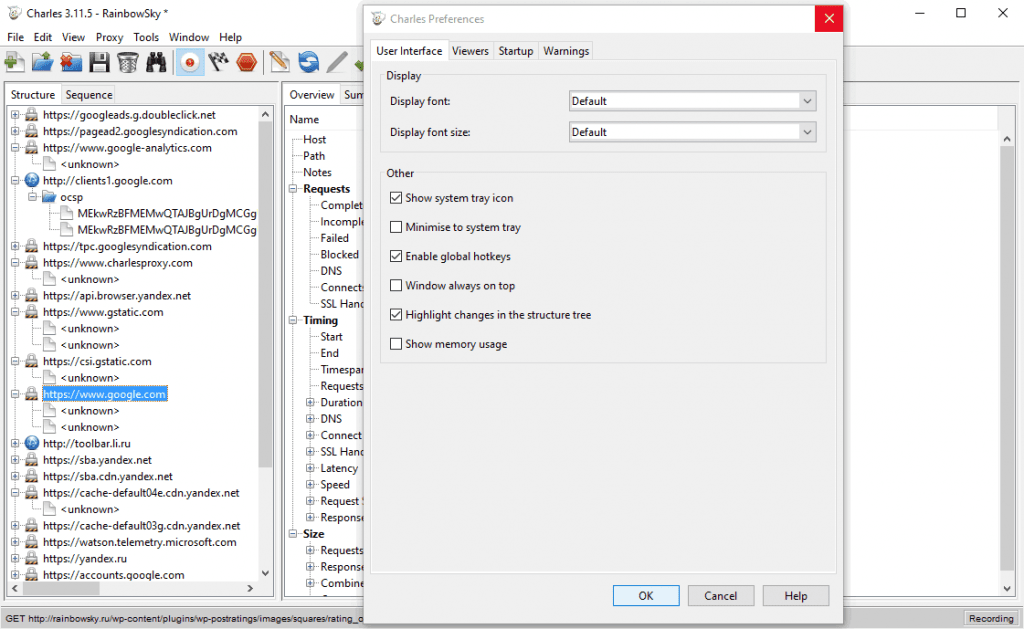Open the Proxy menu
The width and height of the screenshot is (1024, 629).
pos(109,37)
